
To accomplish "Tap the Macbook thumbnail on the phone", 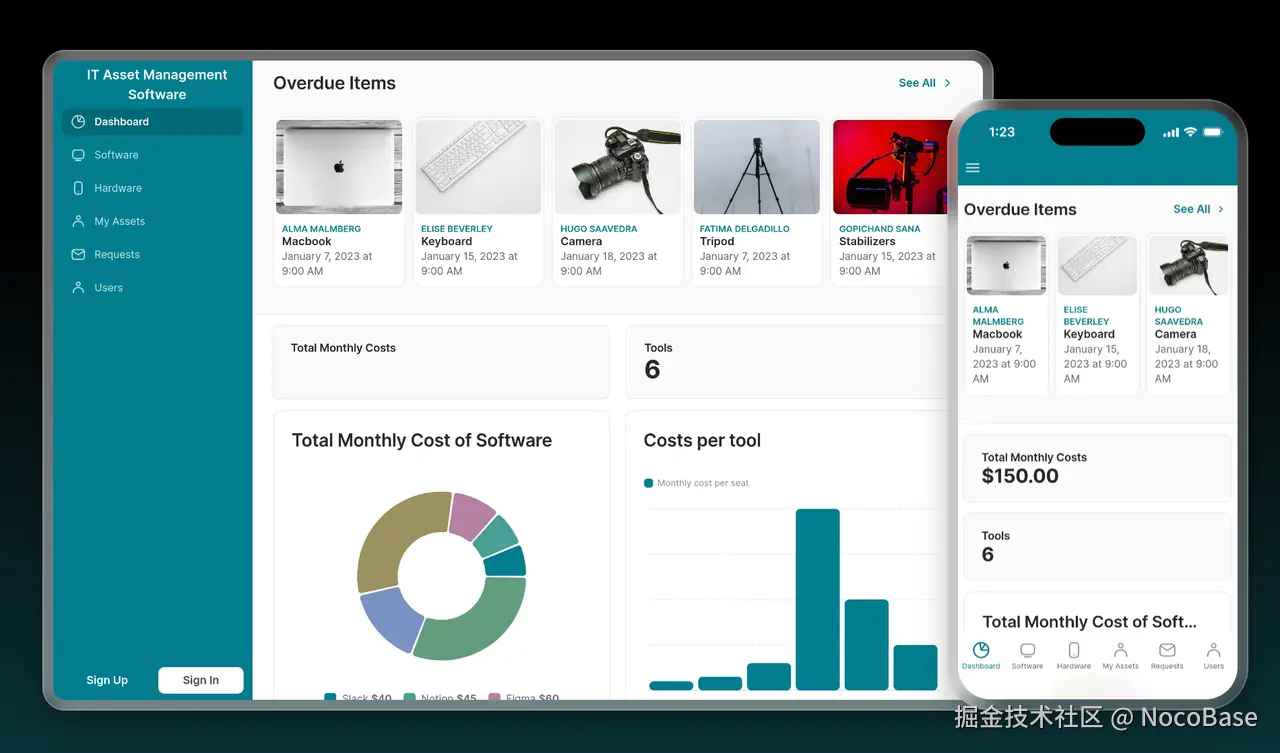I will pyautogui.click(x=1006, y=265).
